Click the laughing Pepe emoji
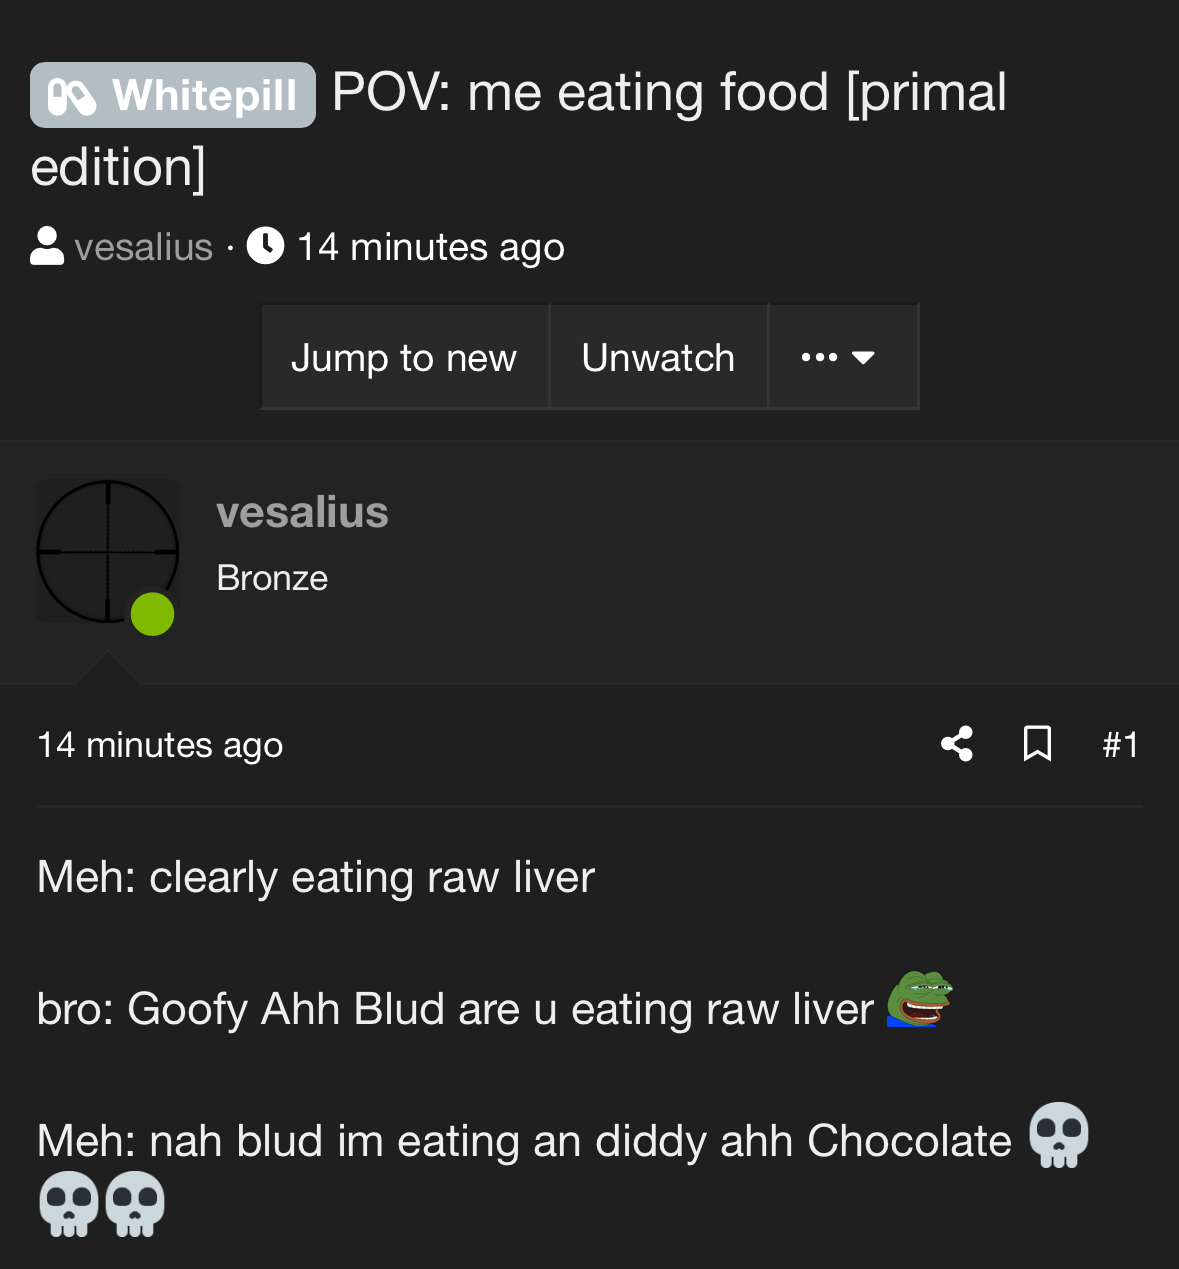The width and height of the screenshot is (1179, 1269). pyautogui.click(x=919, y=999)
